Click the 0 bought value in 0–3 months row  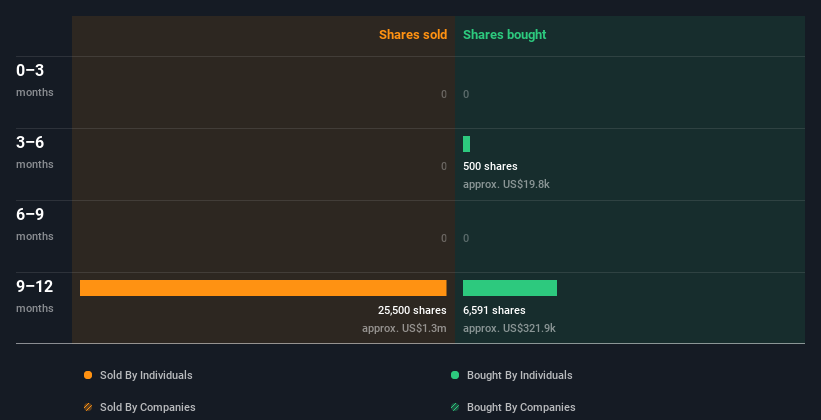[x=466, y=94]
